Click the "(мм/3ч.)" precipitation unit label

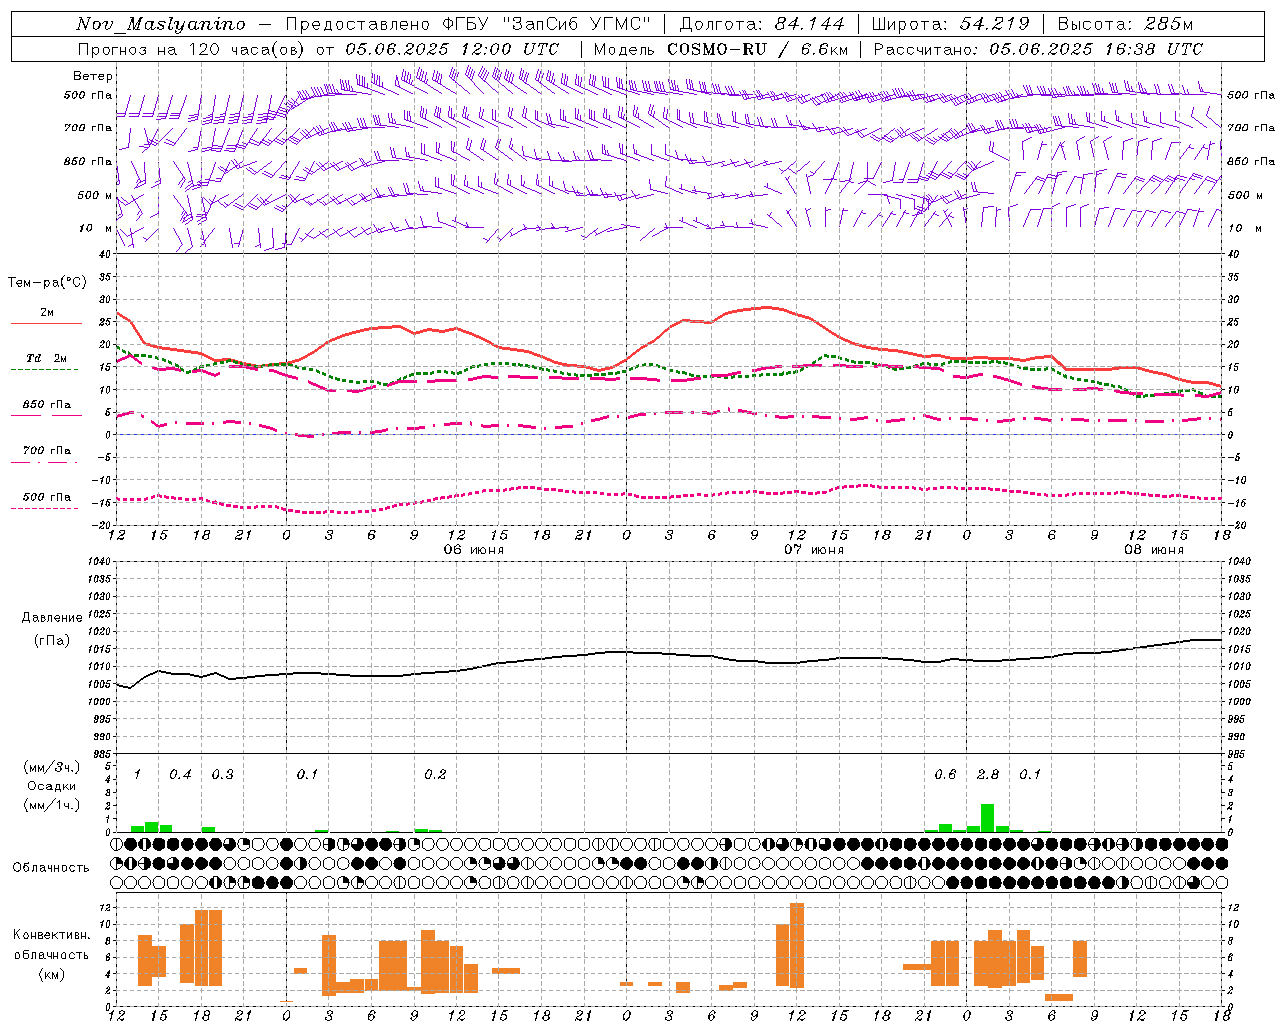[52, 767]
